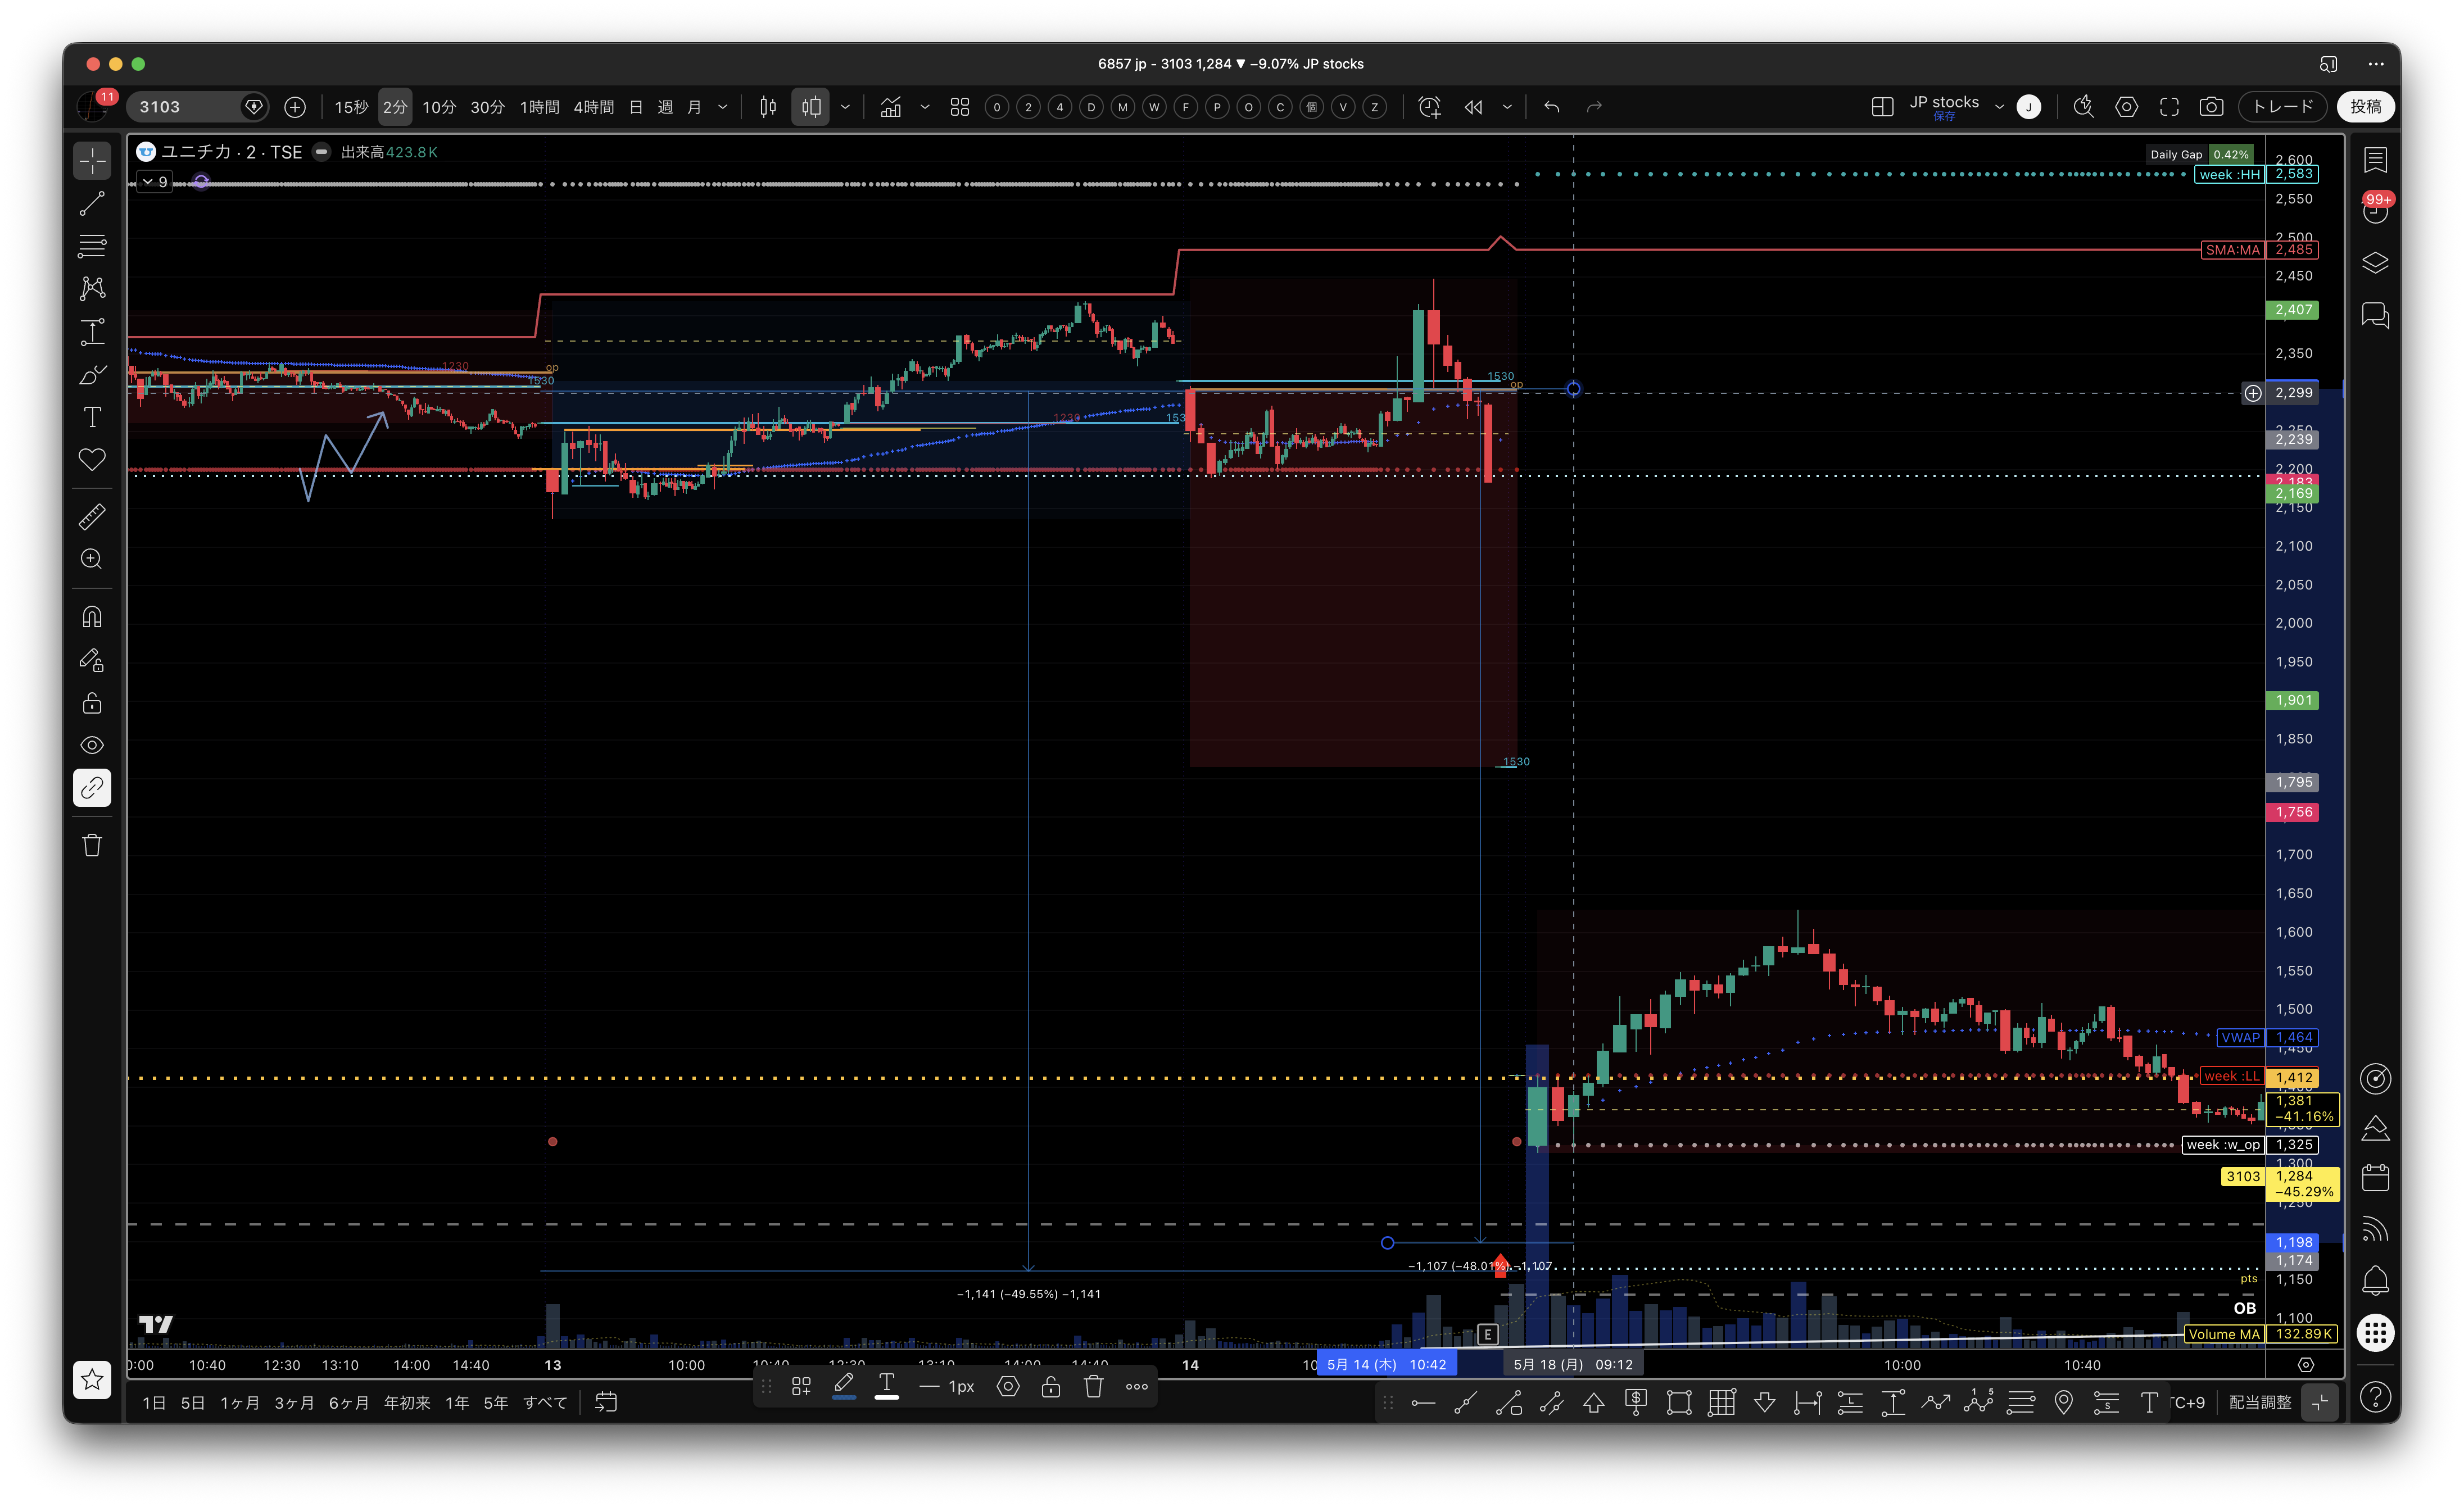Toggle hide all drawings eye icon

[92, 745]
